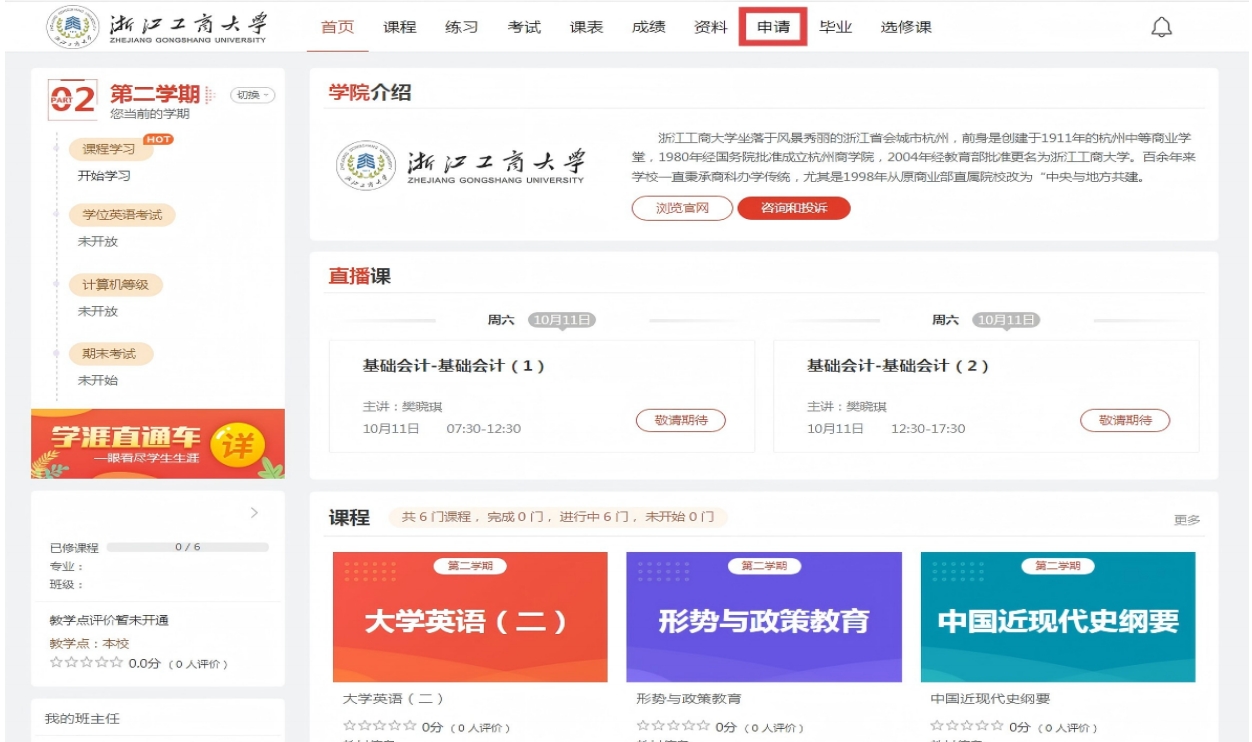This screenshot has width=1252, height=742.
Task: Click the 07:30-12:30 time text
Action: [484, 428]
